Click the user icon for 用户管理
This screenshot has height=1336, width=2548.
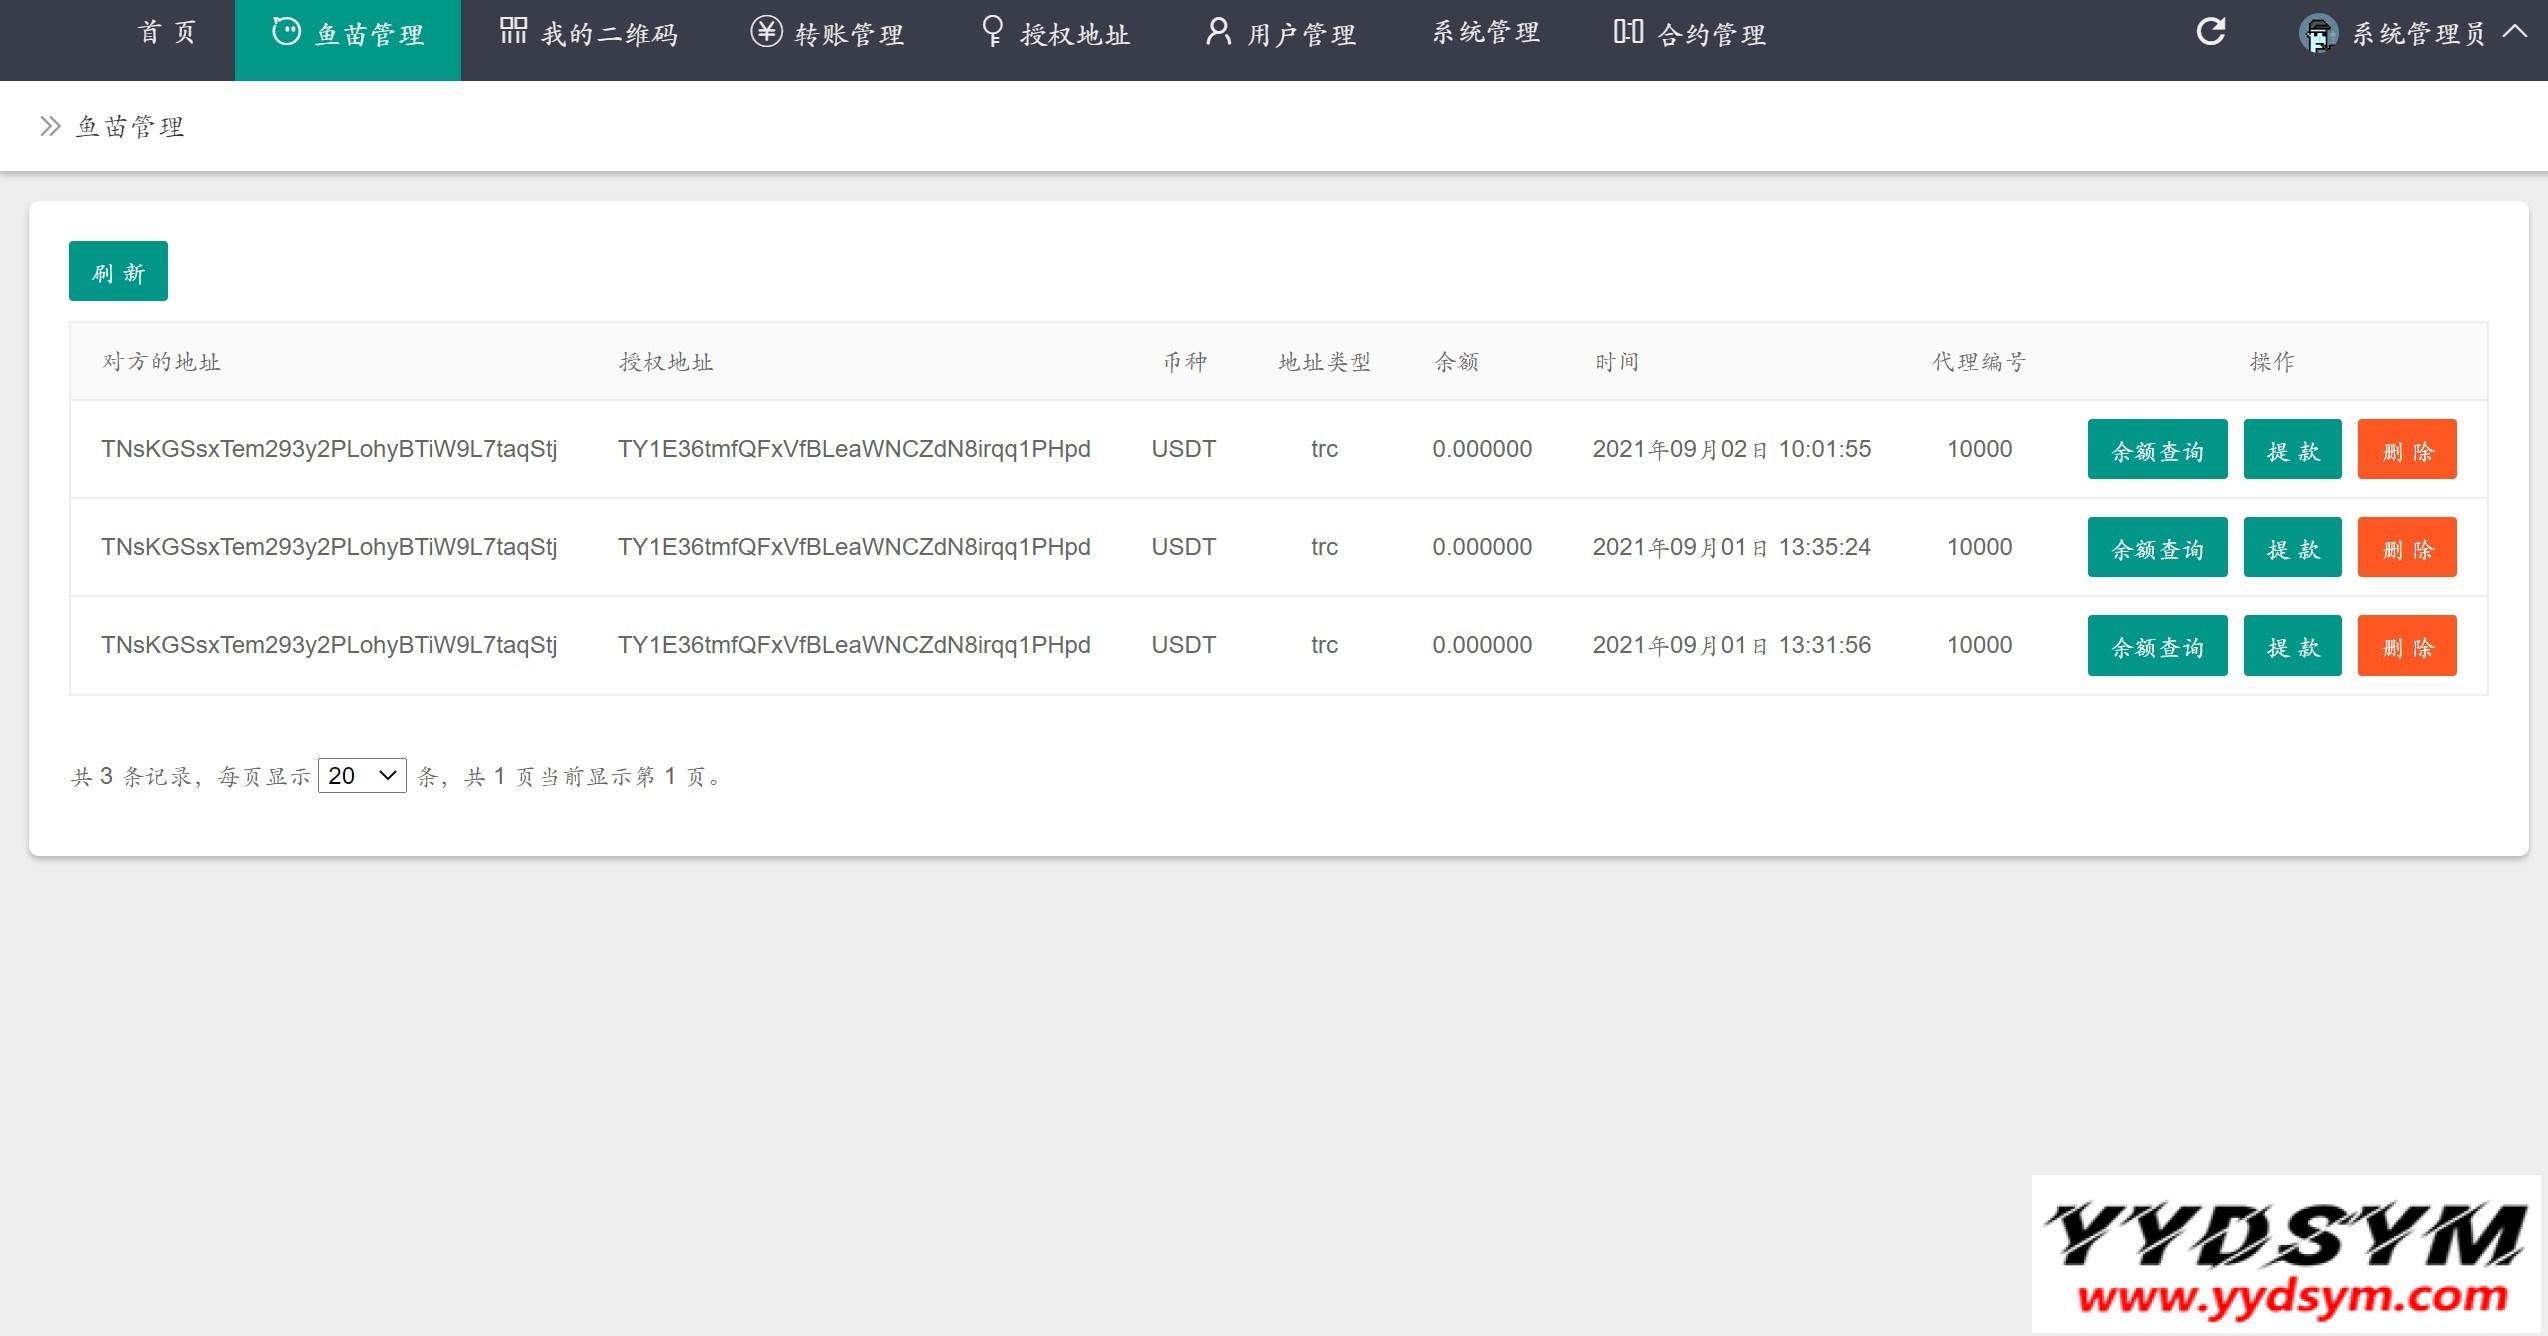[x=1218, y=31]
